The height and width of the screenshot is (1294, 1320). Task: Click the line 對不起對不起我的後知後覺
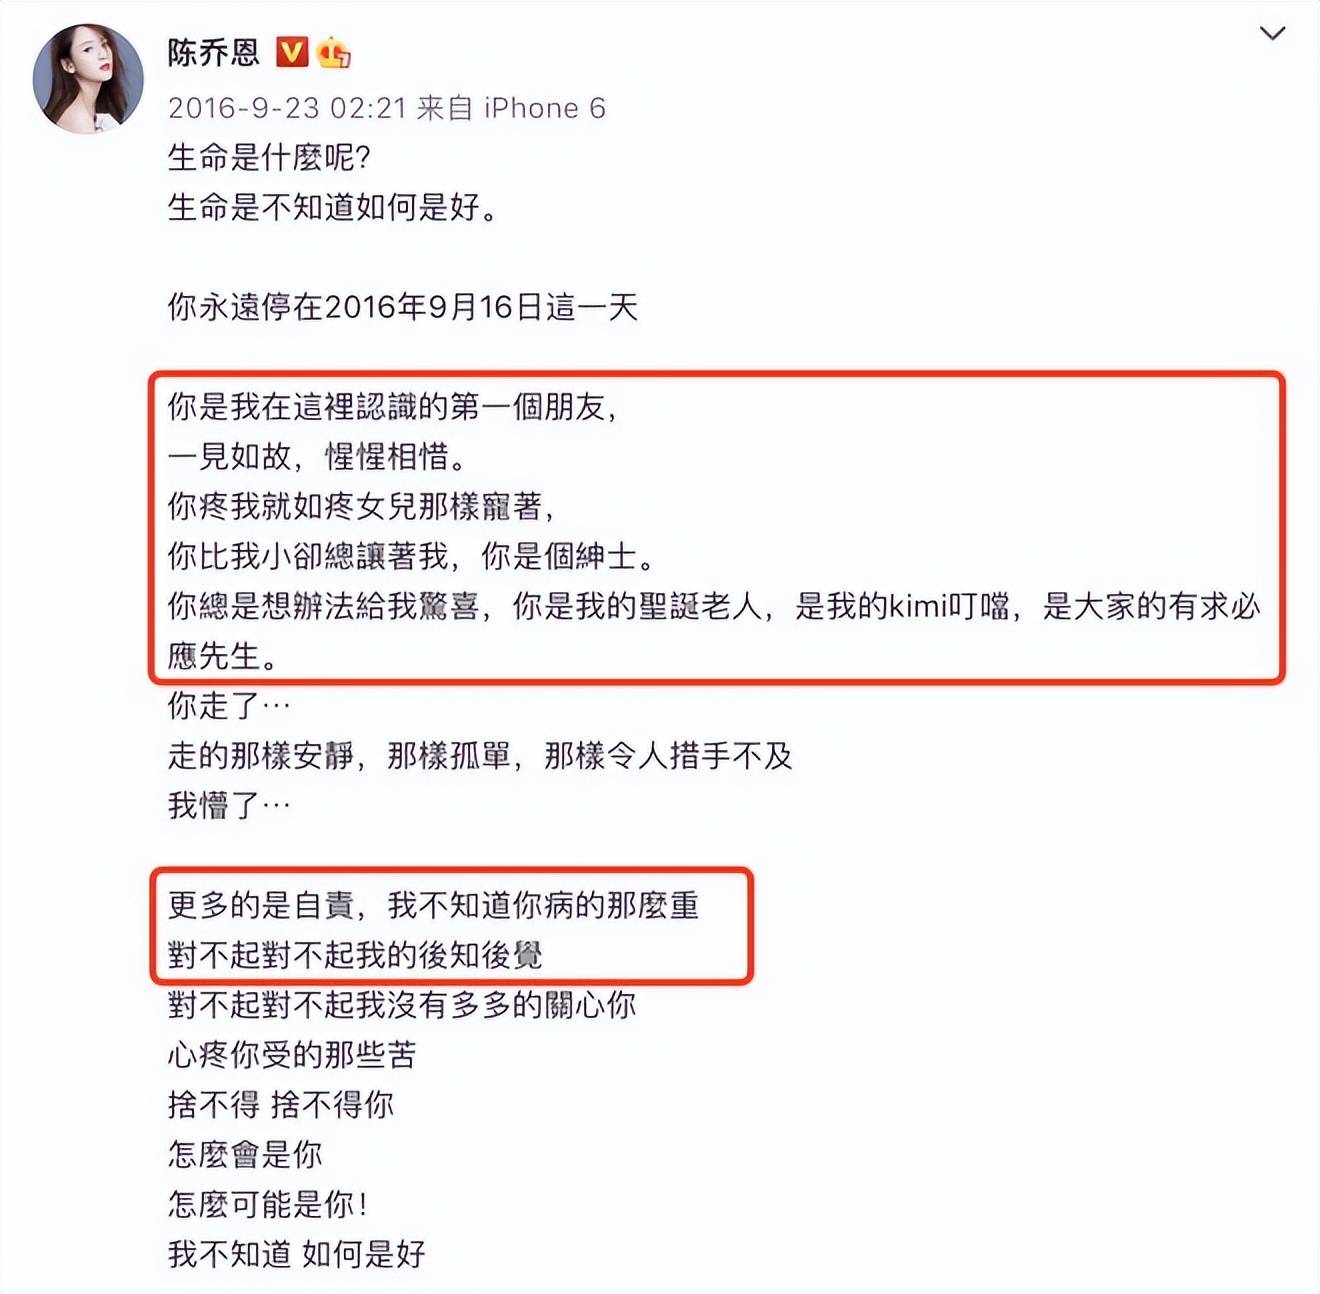pyautogui.click(x=355, y=955)
